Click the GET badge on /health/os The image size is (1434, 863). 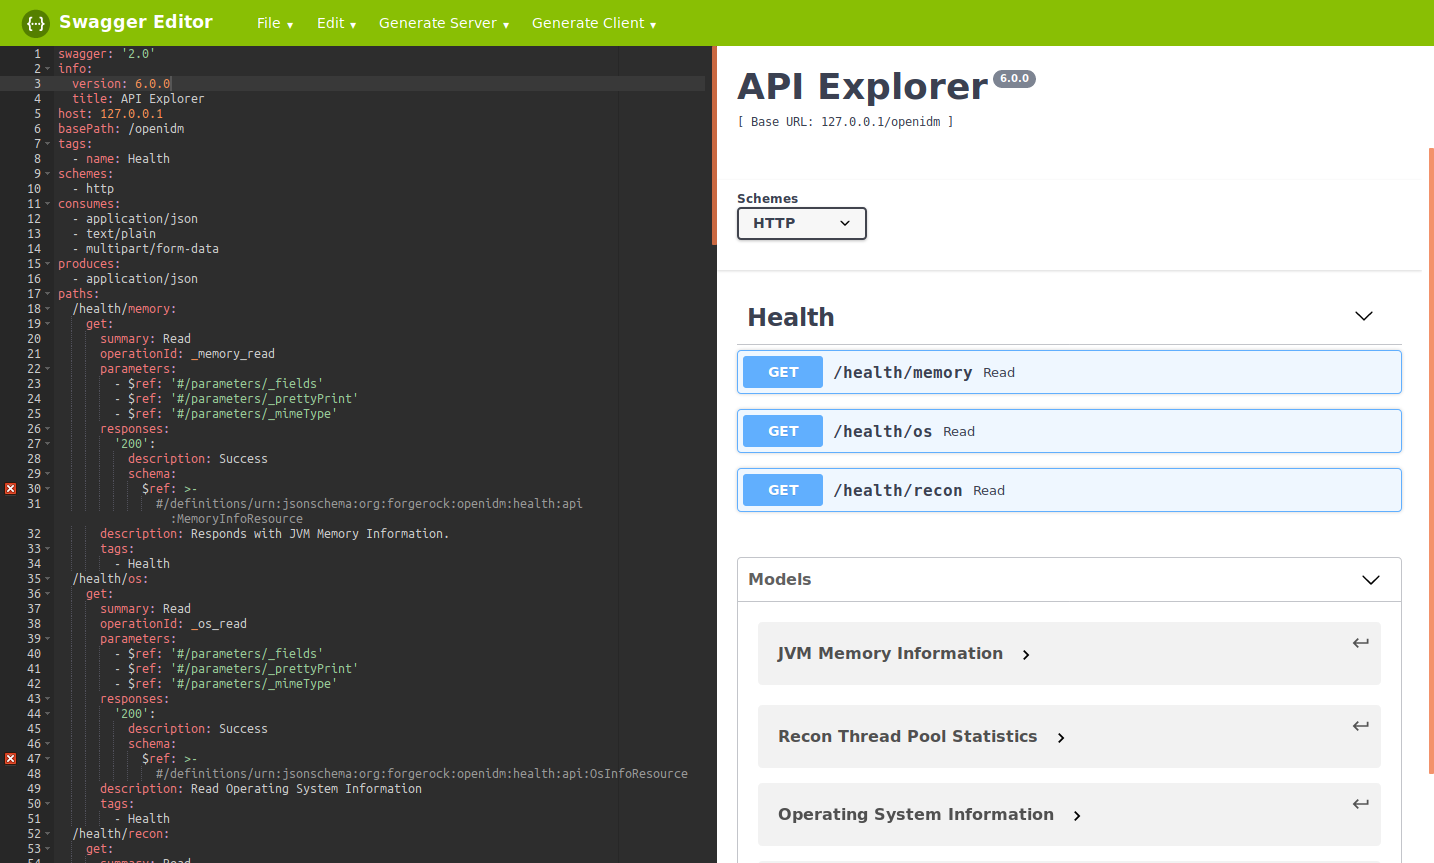point(782,430)
